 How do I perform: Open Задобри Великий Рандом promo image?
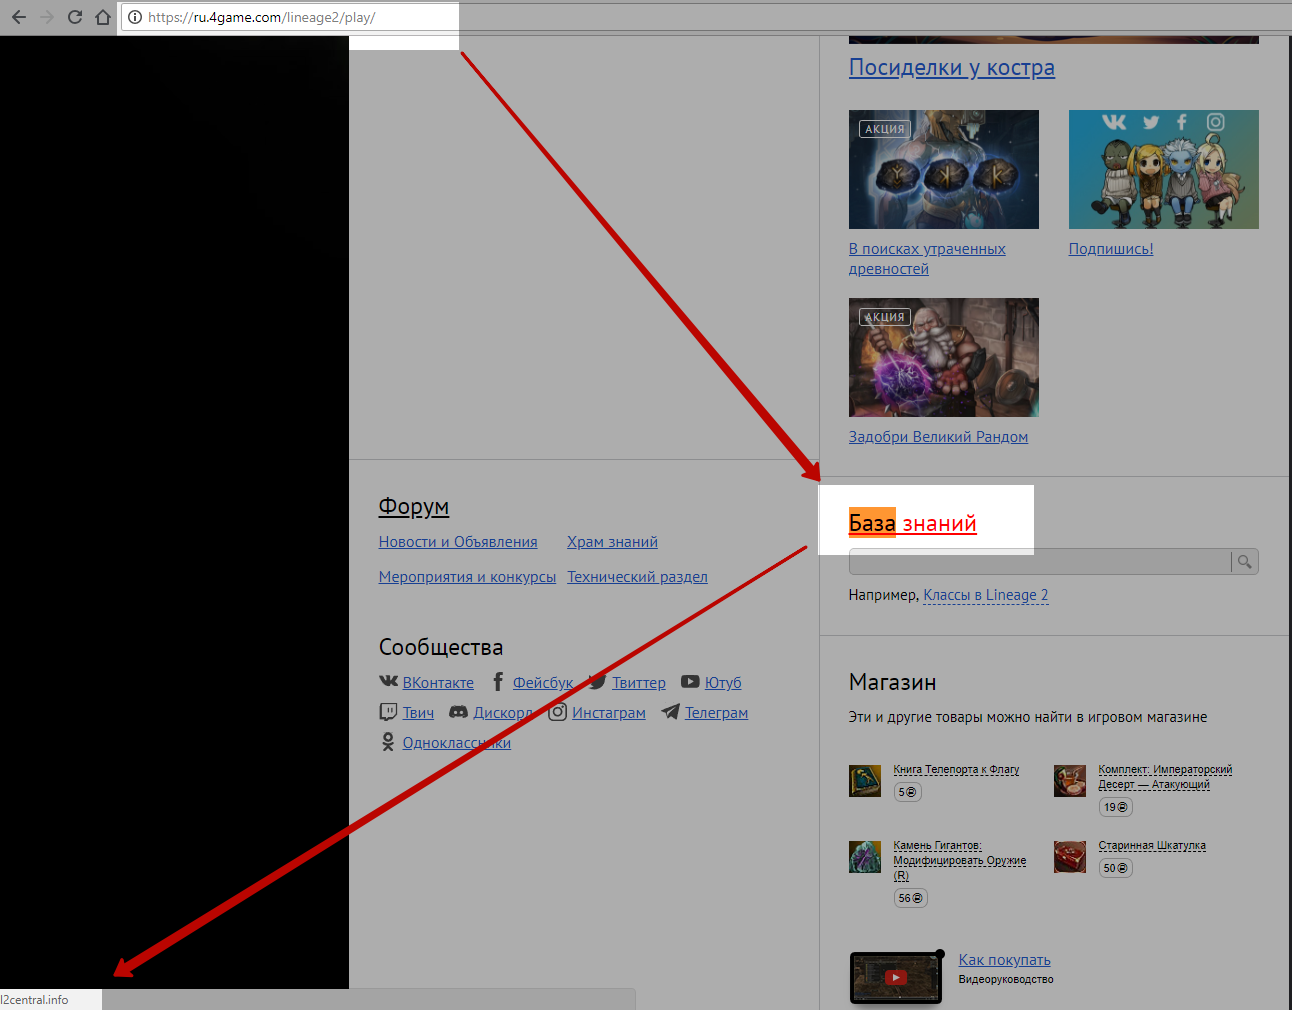click(x=943, y=357)
